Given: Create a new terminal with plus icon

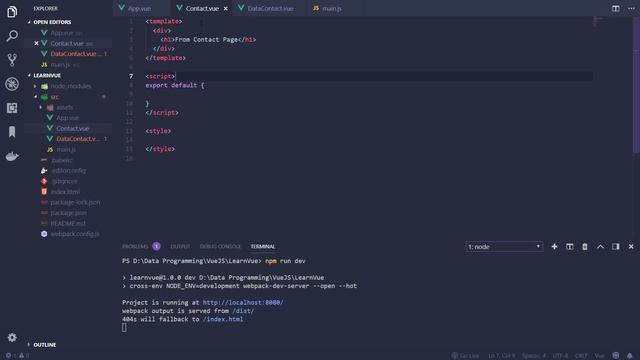Looking at the screenshot, I should (554, 247).
